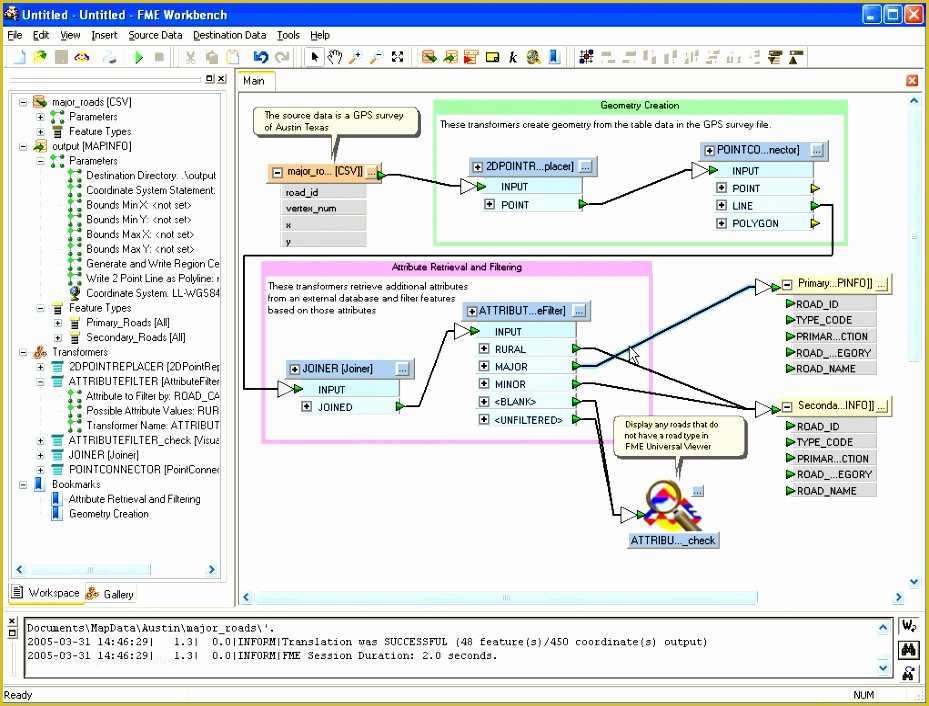
Task: Undo the last action via blue arrow
Action: click(x=261, y=57)
